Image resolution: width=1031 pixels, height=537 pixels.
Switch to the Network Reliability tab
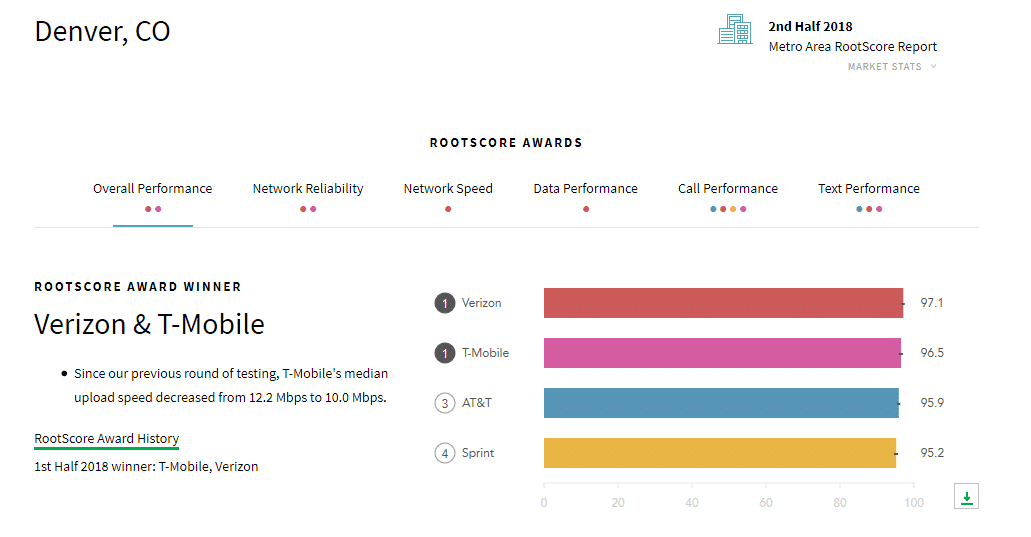coord(308,189)
